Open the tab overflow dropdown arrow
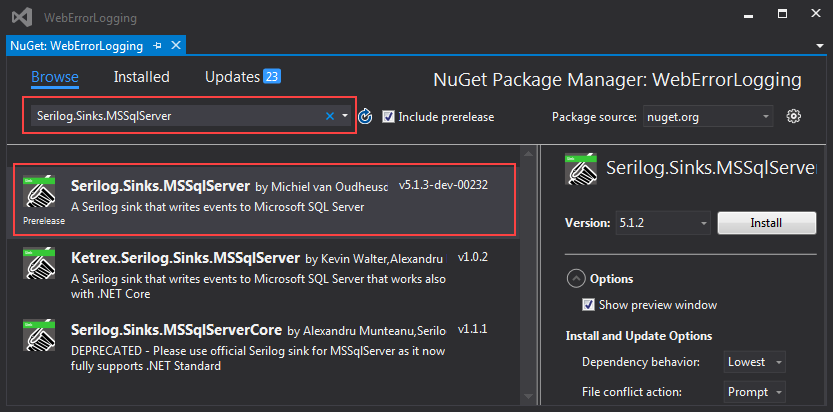The image size is (833, 412). 820,46
